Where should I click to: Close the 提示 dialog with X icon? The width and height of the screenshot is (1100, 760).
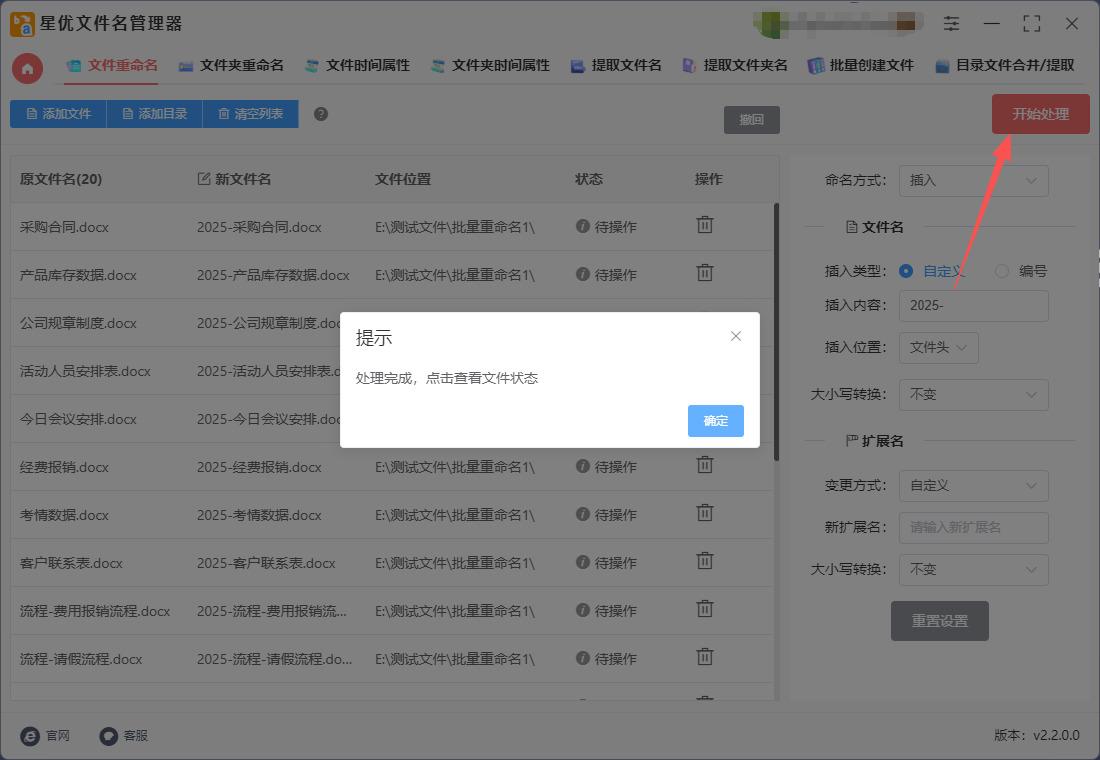point(736,336)
